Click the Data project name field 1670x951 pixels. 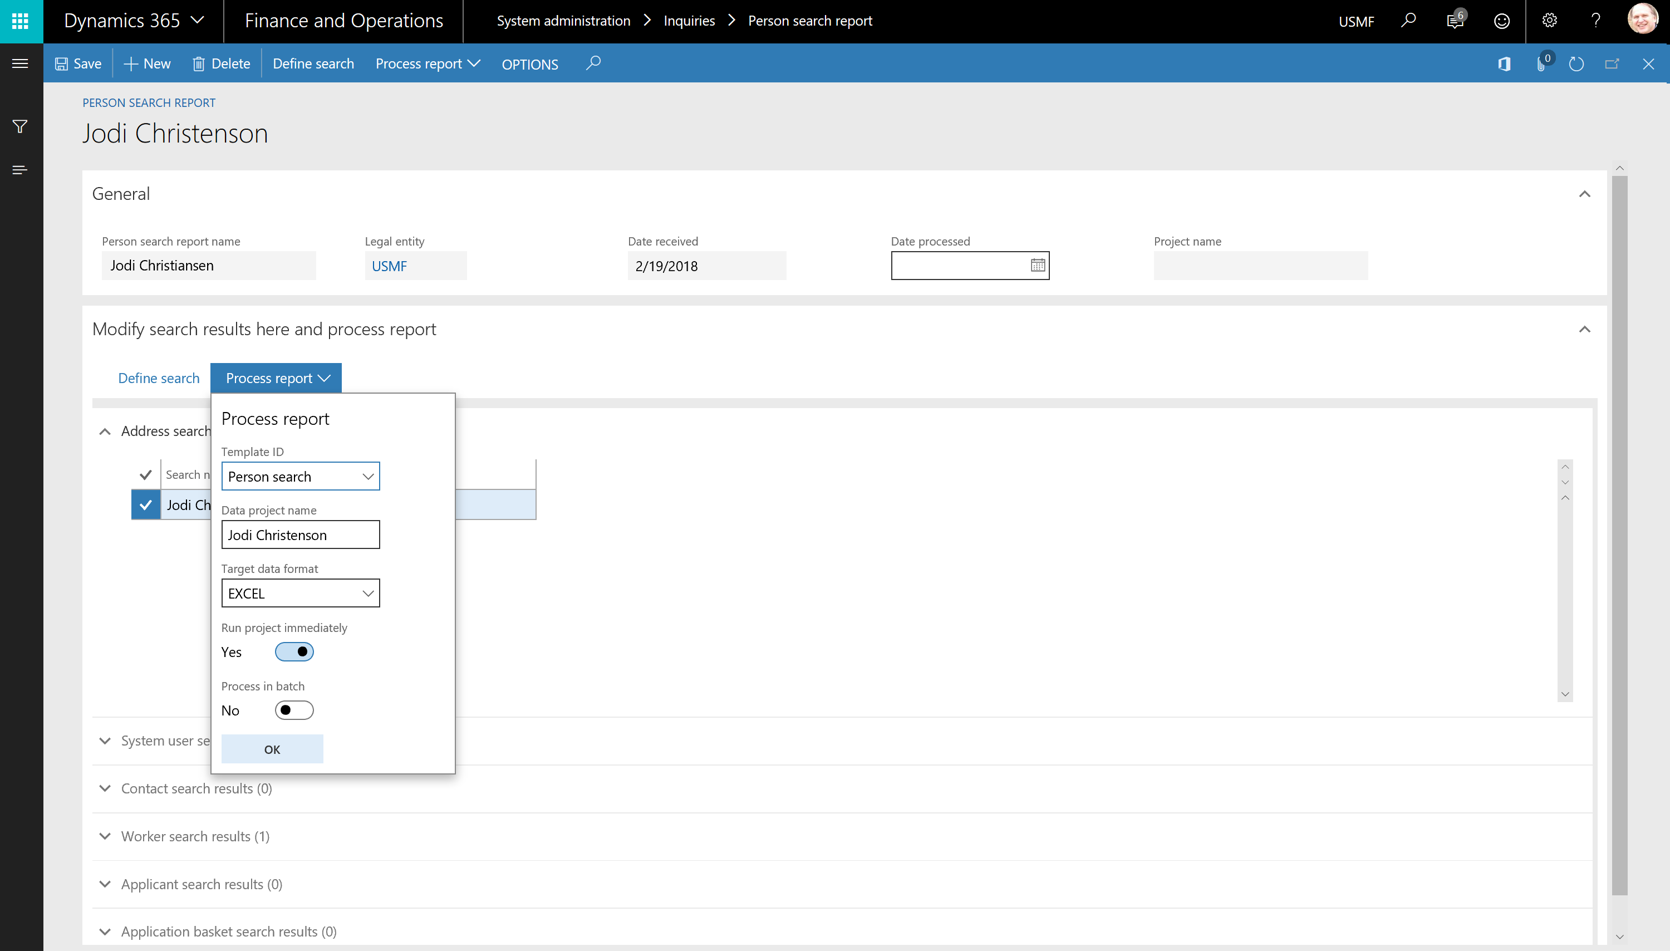pyautogui.click(x=300, y=535)
